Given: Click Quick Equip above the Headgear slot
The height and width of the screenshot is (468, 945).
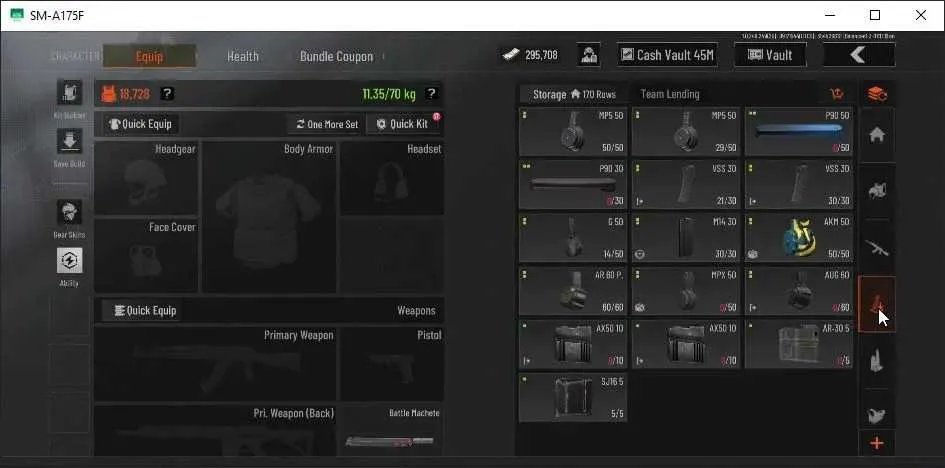Looking at the screenshot, I should (140, 124).
